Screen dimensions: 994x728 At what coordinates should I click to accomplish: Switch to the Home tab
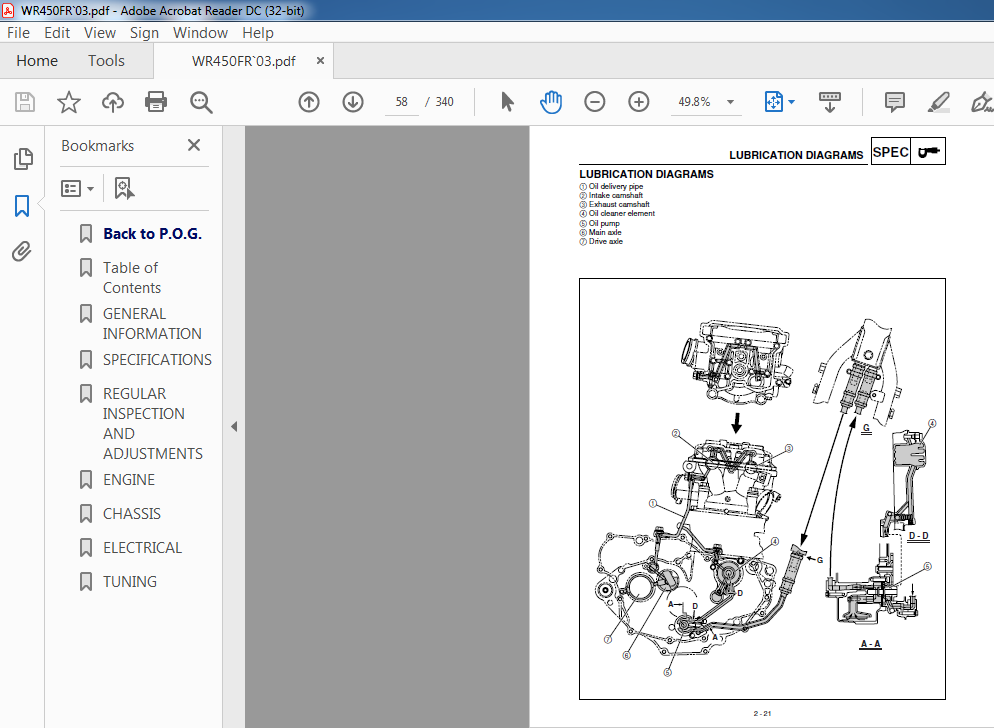click(37, 61)
